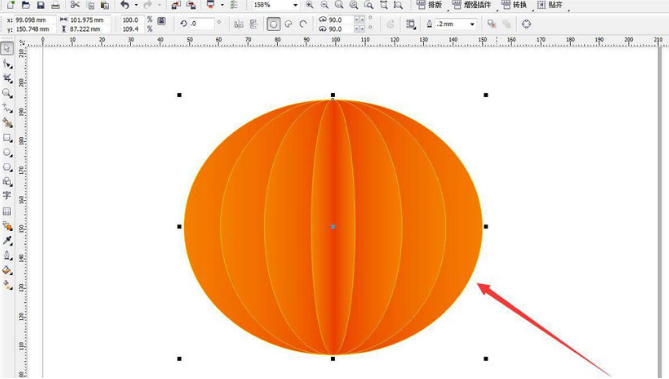Select the Rectangle tool
669x379 pixels.
(x=7, y=138)
